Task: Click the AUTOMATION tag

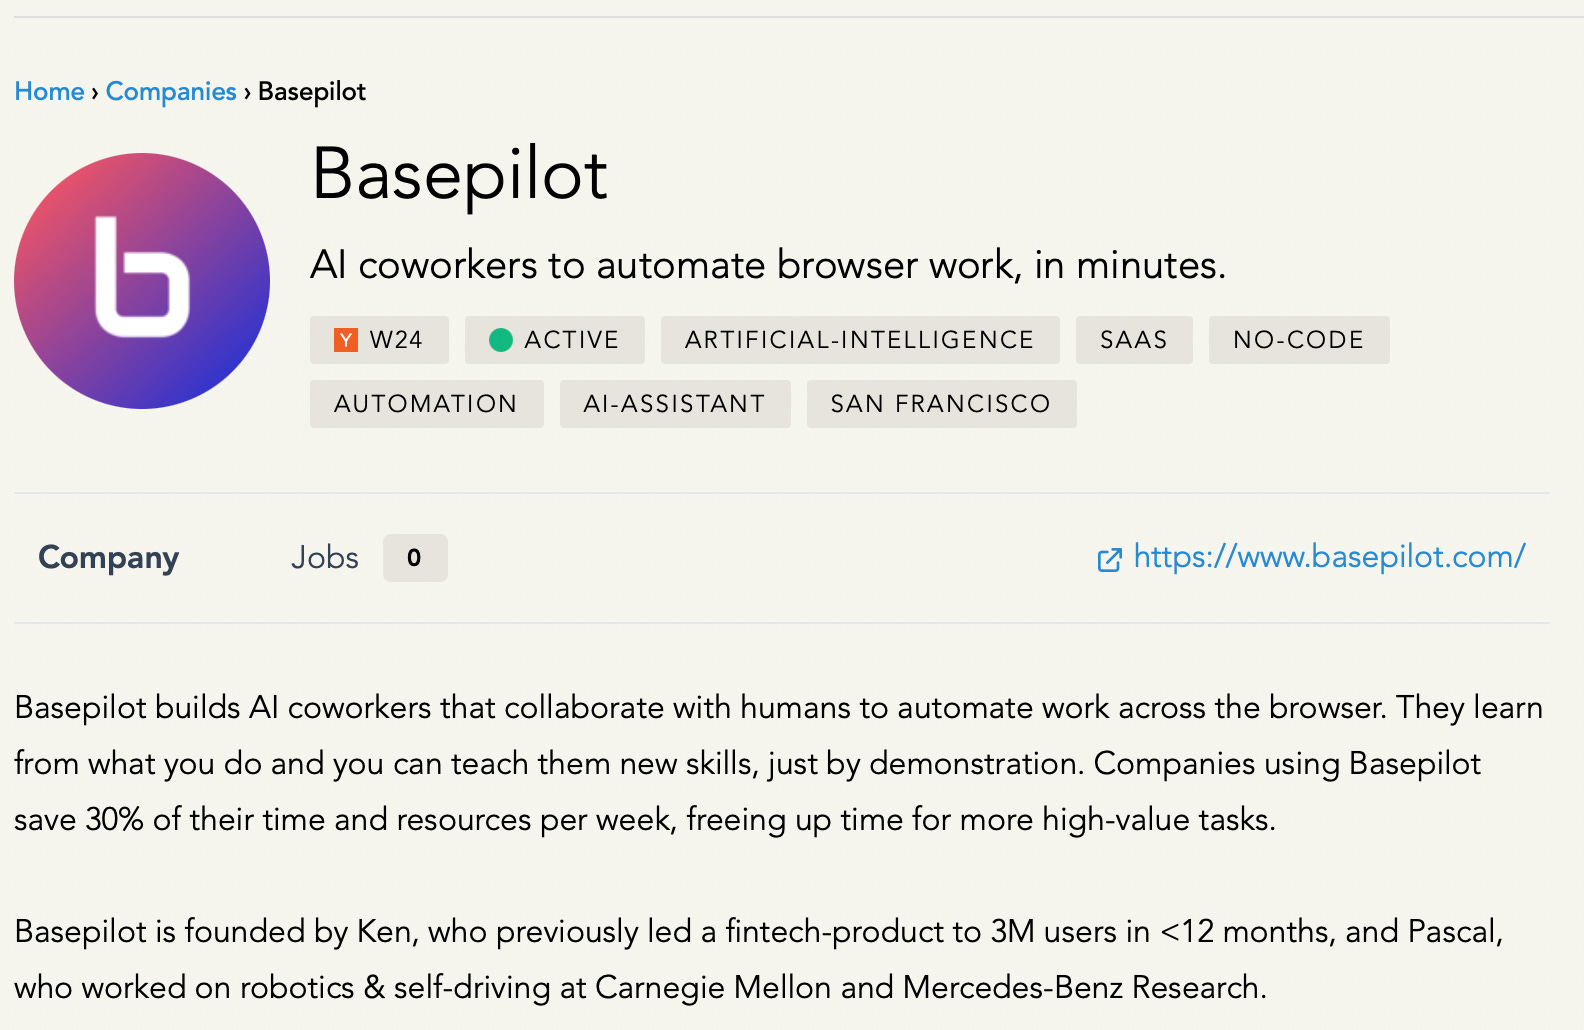Action: 427,404
